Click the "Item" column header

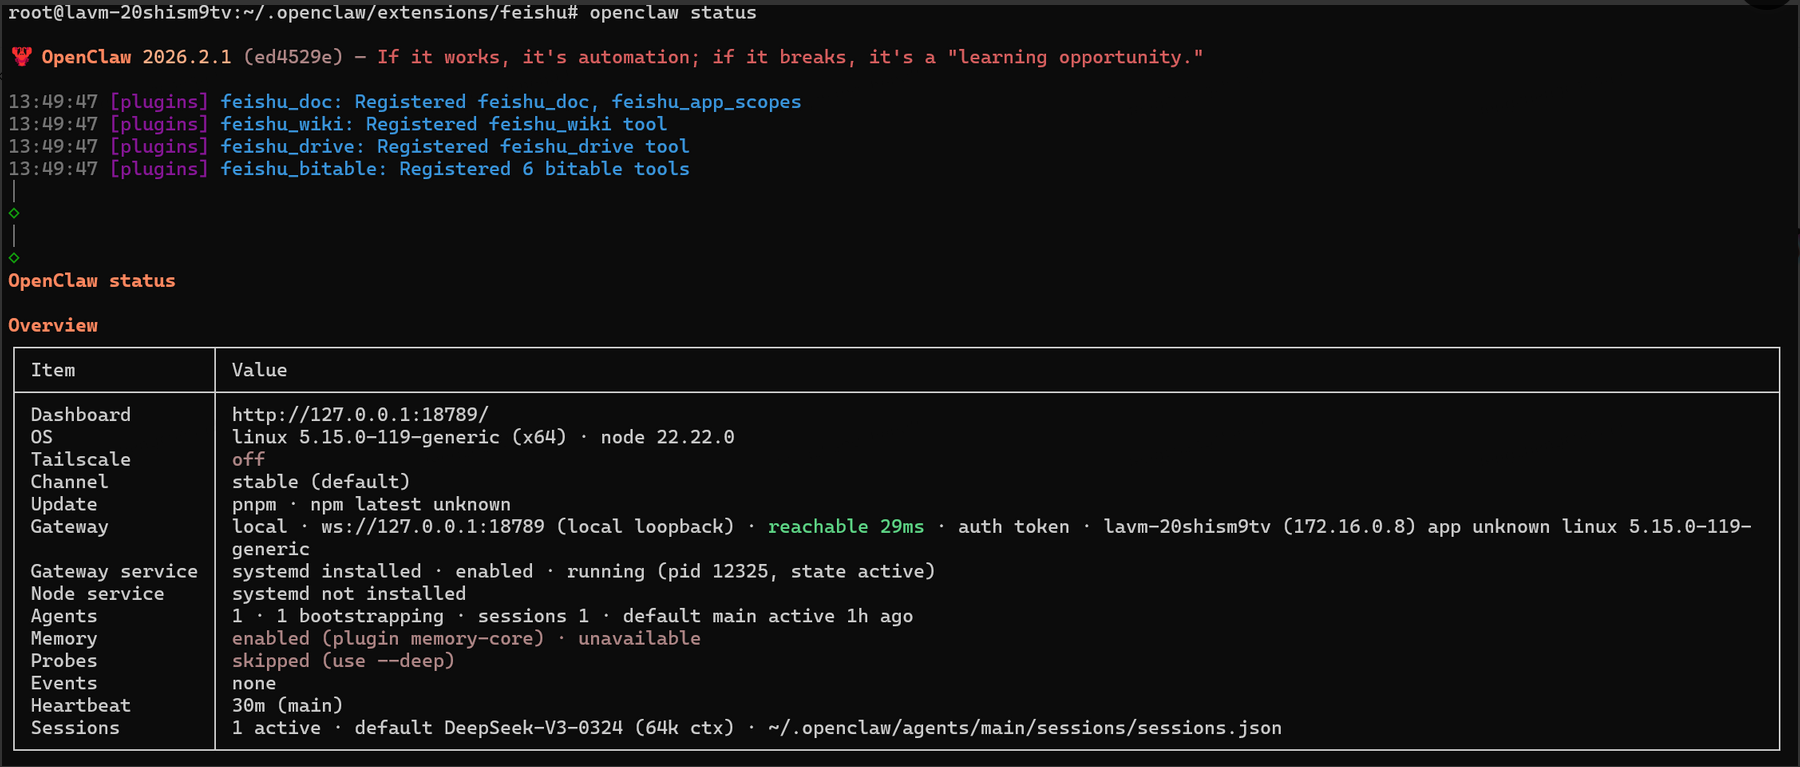(53, 370)
